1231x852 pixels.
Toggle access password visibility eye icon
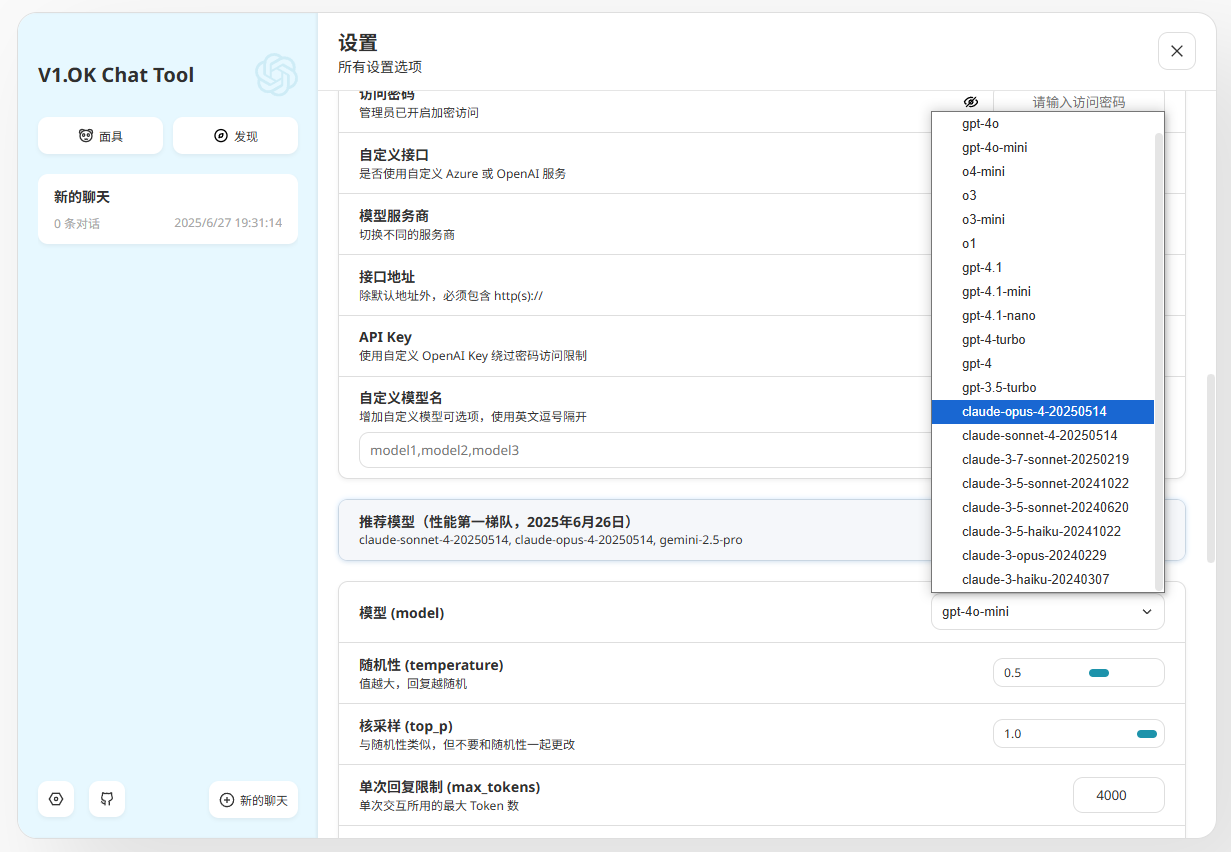[970, 102]
